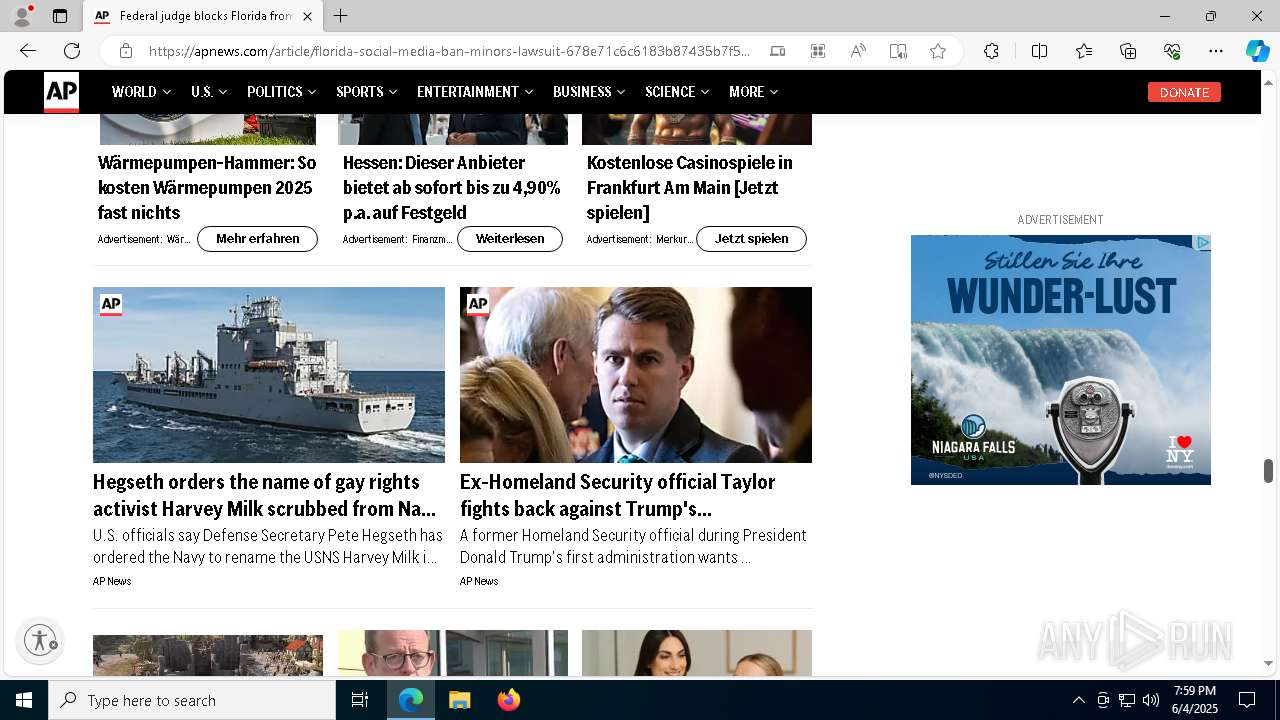Click the navy ship article image
1280x720 pixels.
[x=269, y=375]
